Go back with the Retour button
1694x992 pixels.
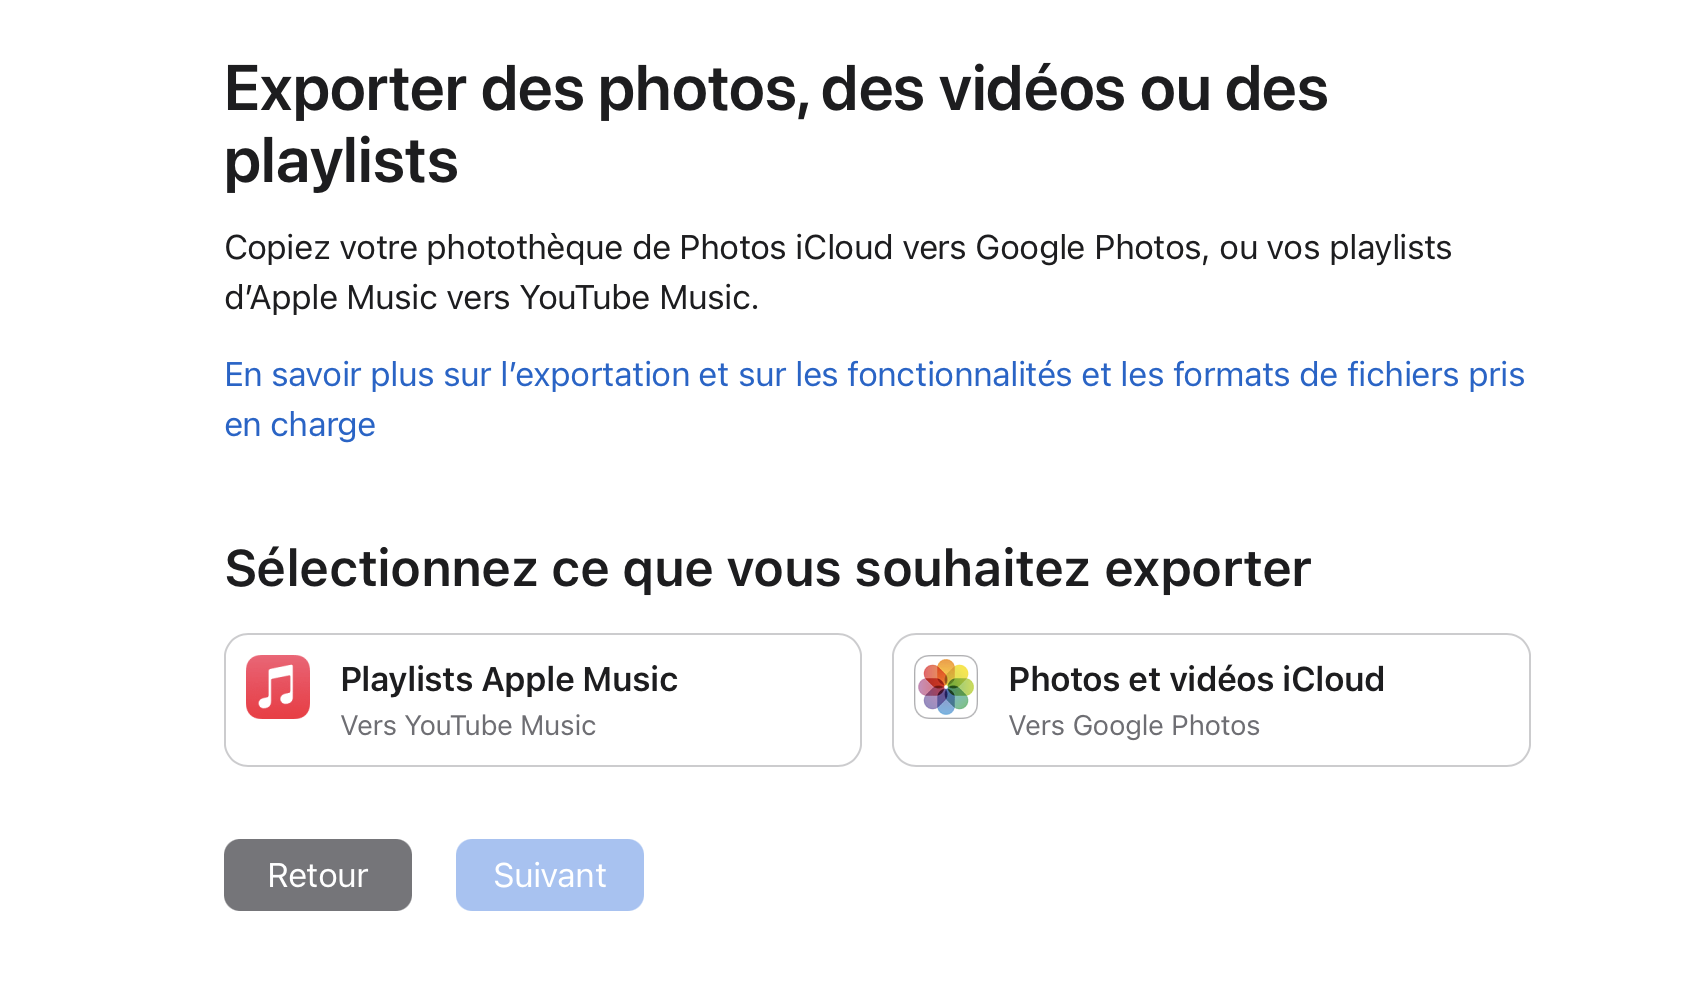tap(318, 875)
